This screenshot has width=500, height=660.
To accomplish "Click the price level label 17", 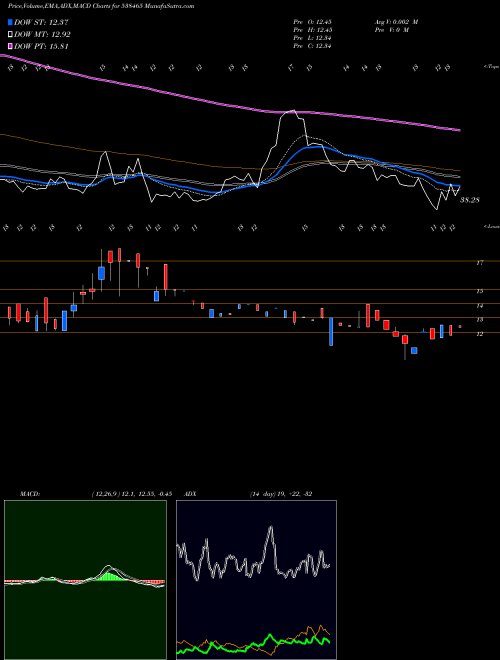I will [479, 263].
